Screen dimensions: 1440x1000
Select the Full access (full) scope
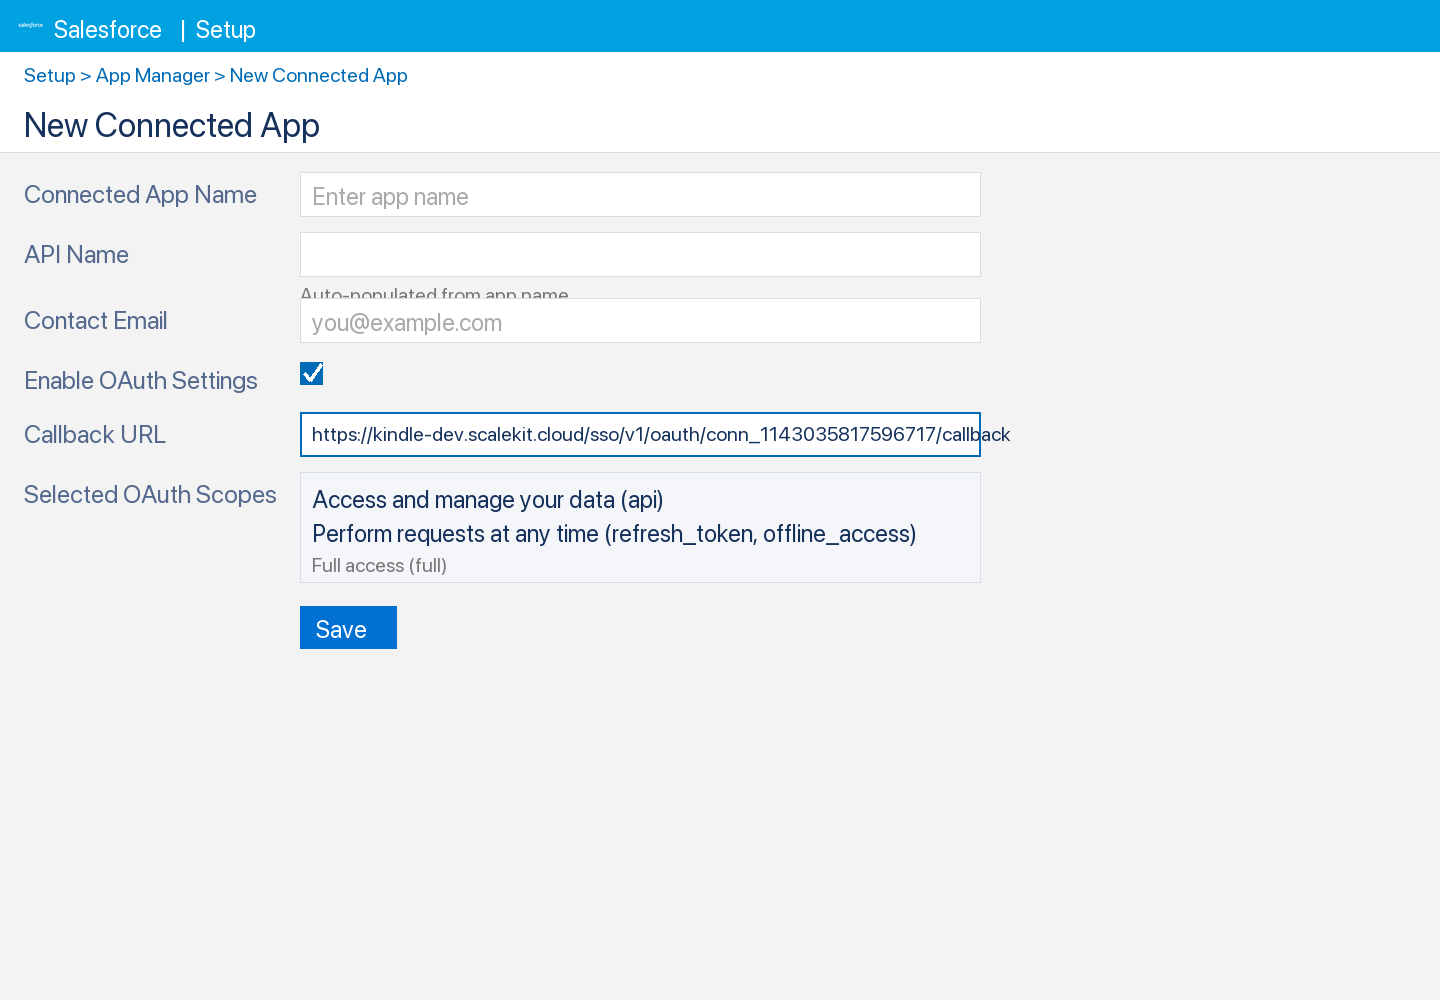coord(378,565)
